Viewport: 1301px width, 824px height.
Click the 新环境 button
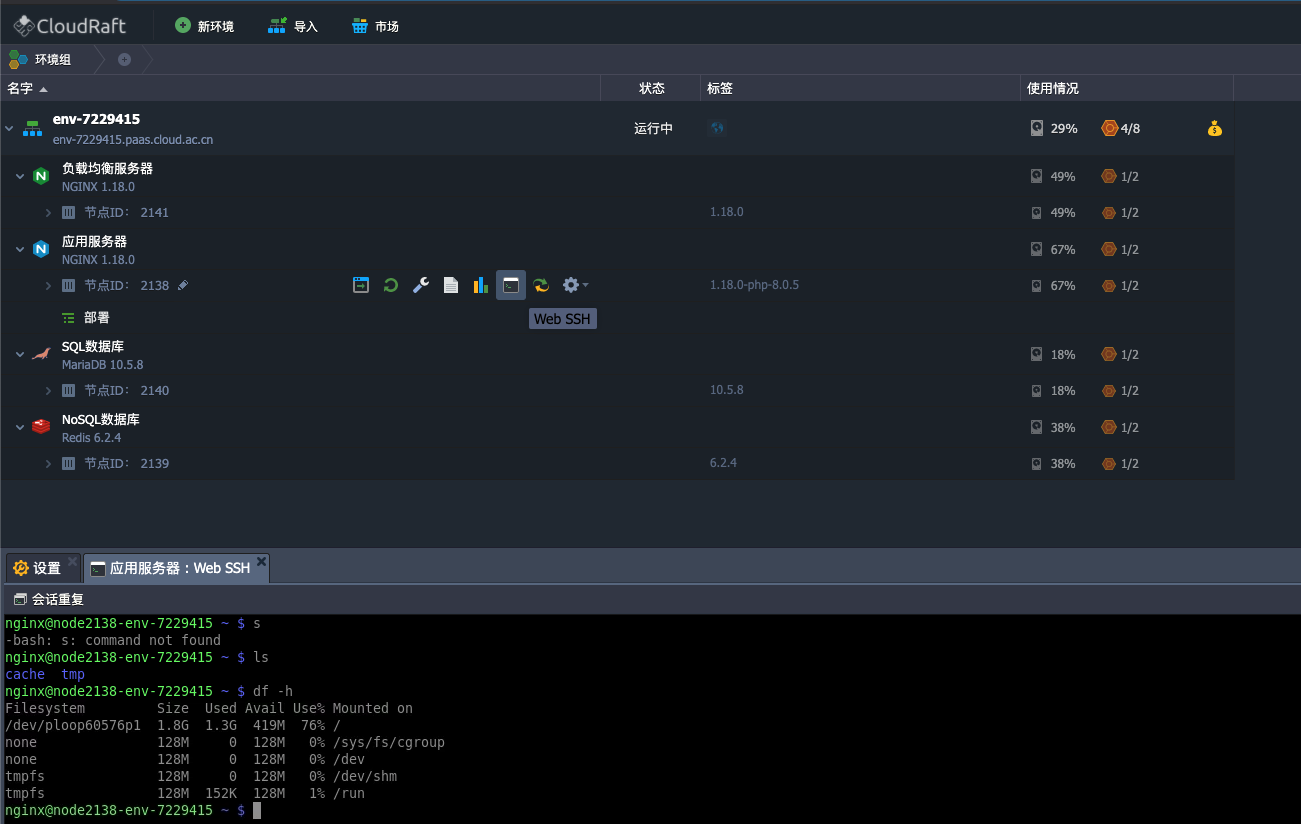coord(205,26)
